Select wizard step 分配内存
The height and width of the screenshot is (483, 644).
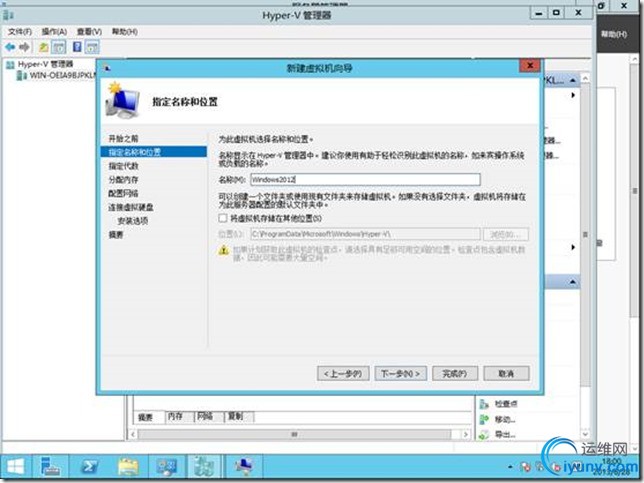[123, 179]
